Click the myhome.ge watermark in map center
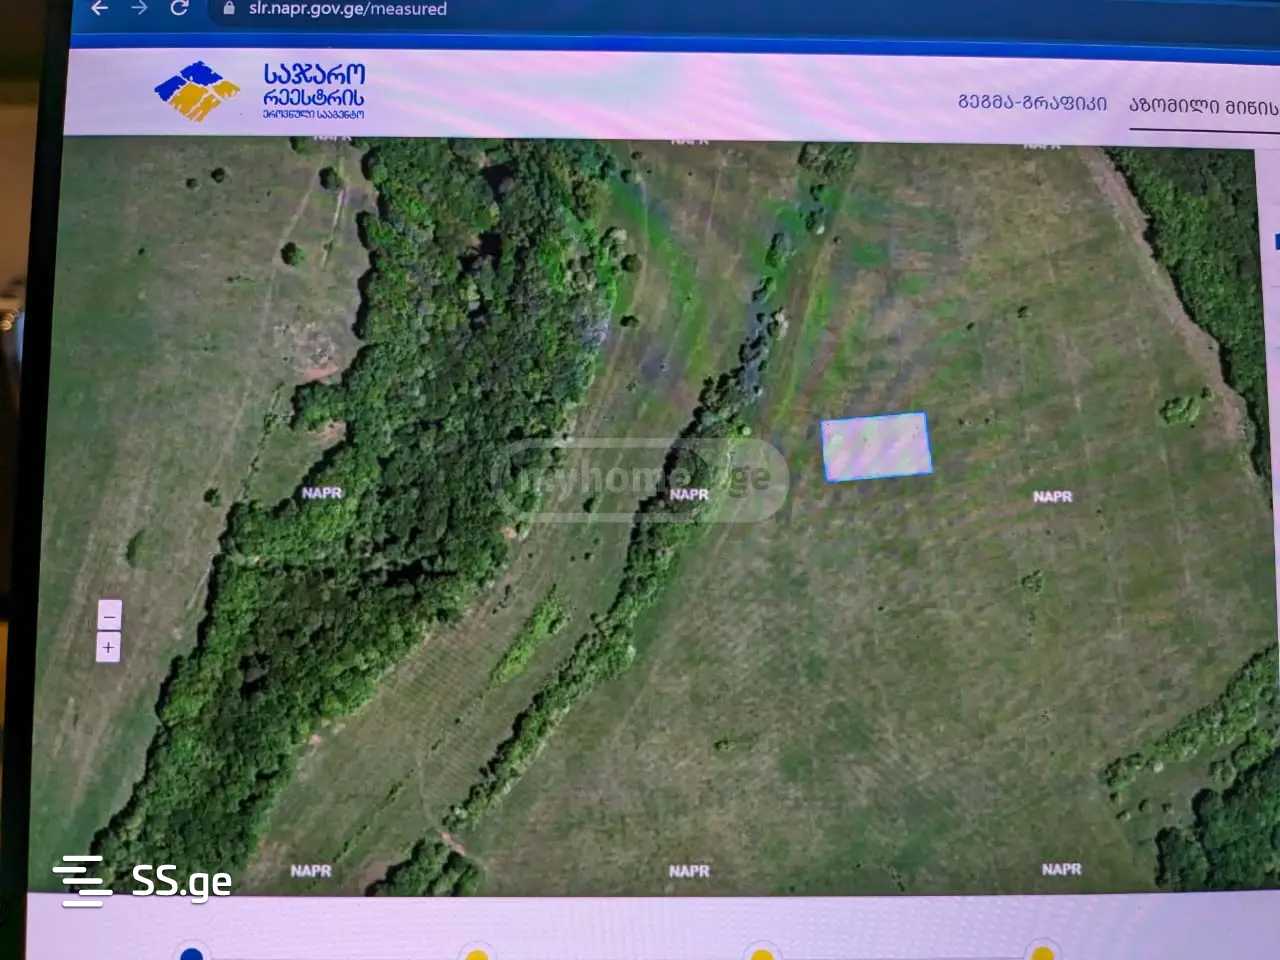Image resolution: width=1280 pixels, height=960 pixels. coord(640,479)
